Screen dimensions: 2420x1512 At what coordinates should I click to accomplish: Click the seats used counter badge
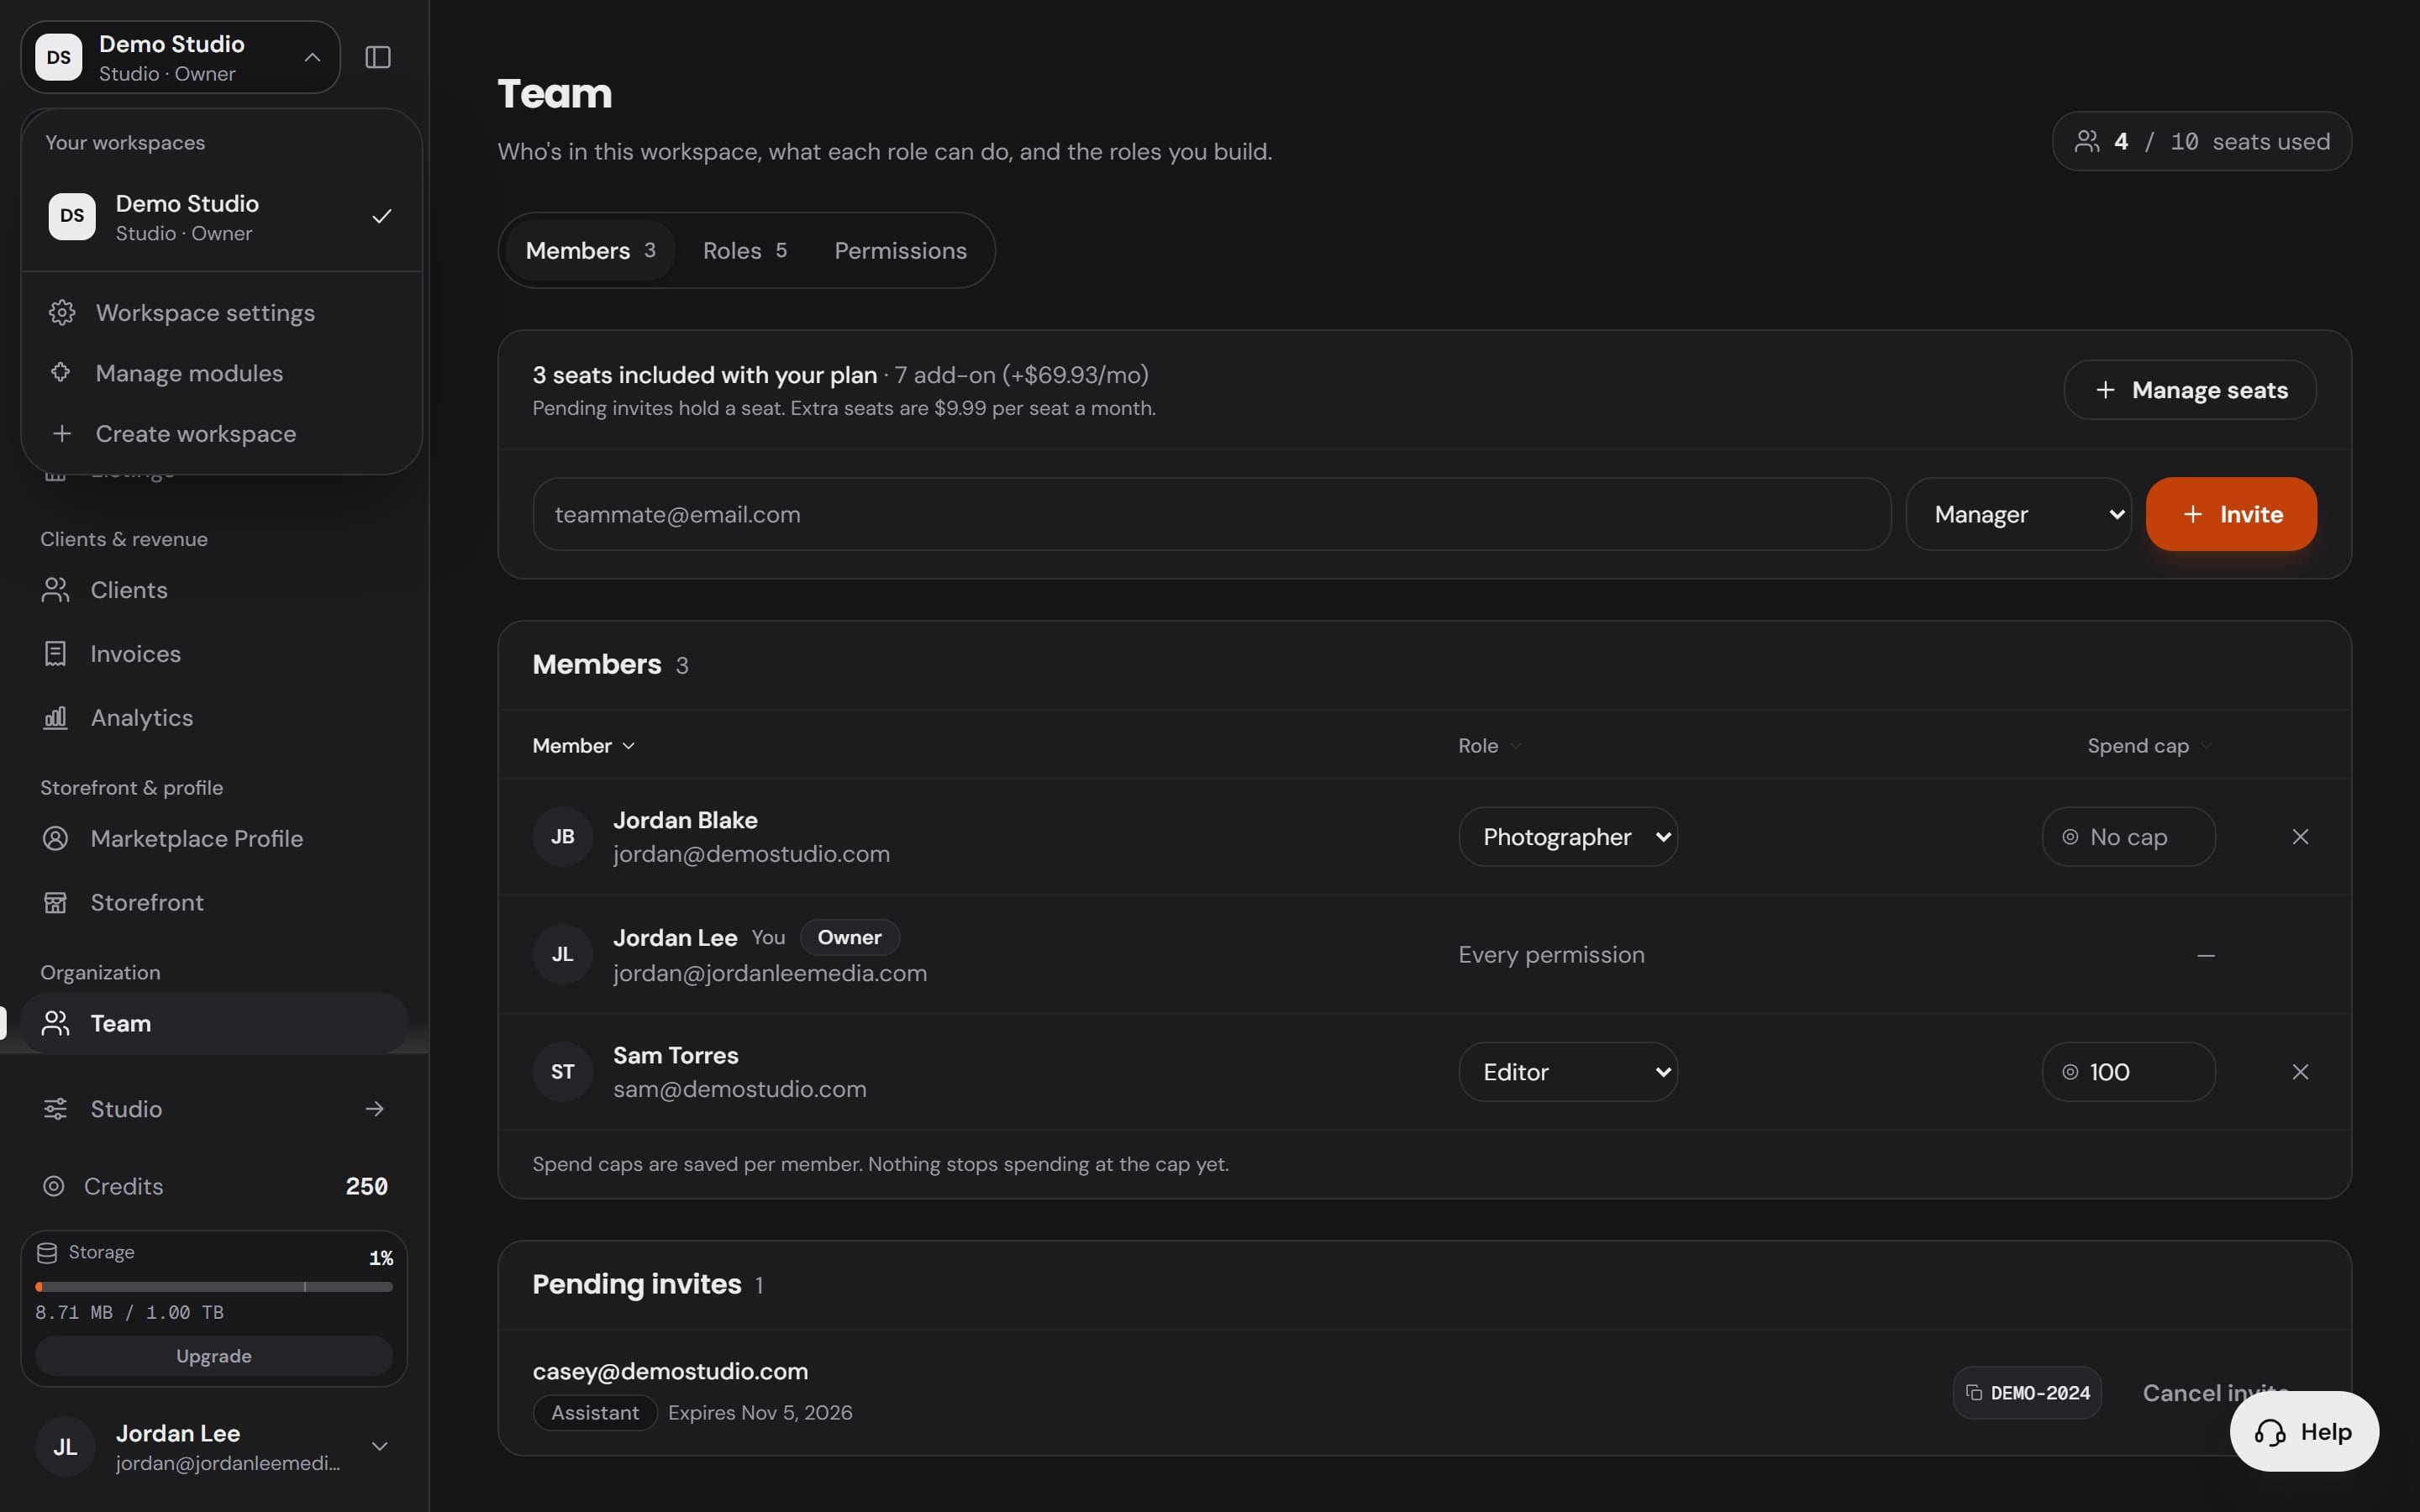point(2202,141)
